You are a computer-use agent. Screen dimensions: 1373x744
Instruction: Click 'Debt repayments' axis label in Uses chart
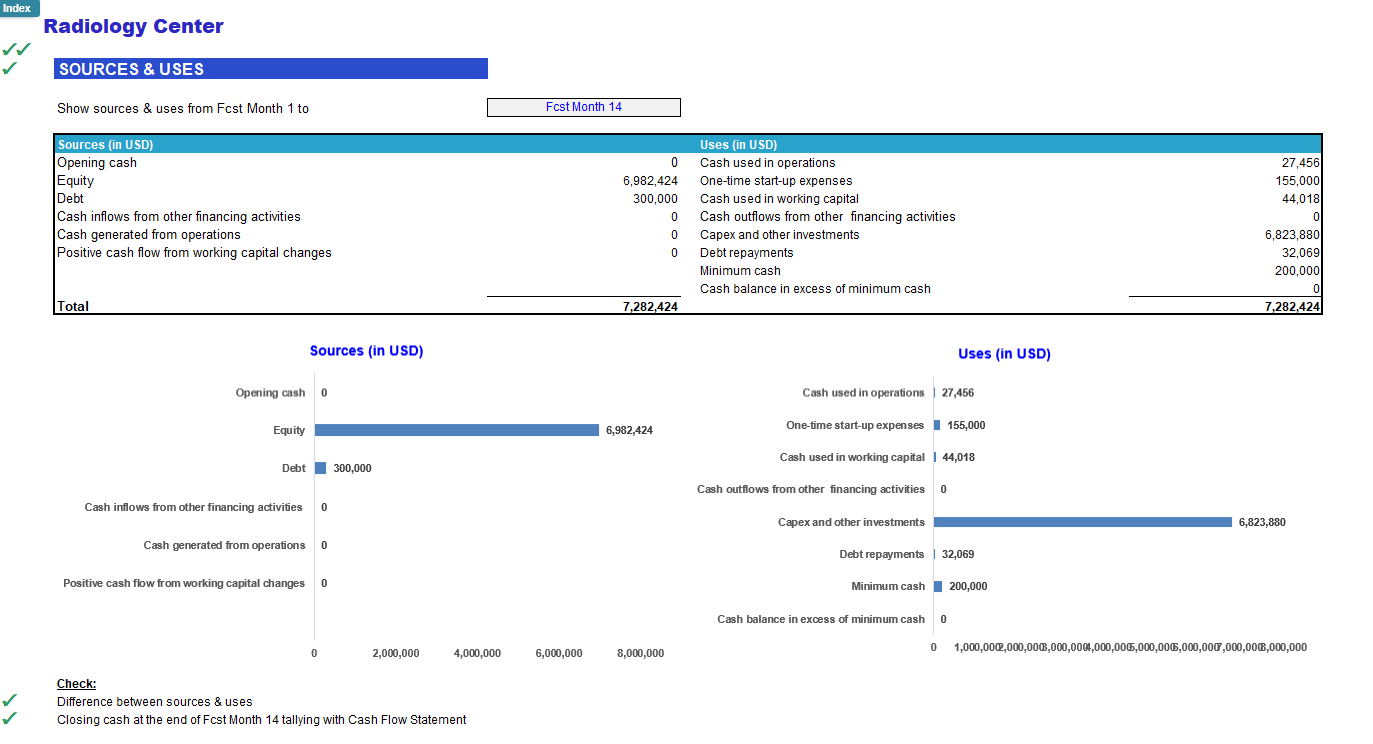(x=882, y=554)
